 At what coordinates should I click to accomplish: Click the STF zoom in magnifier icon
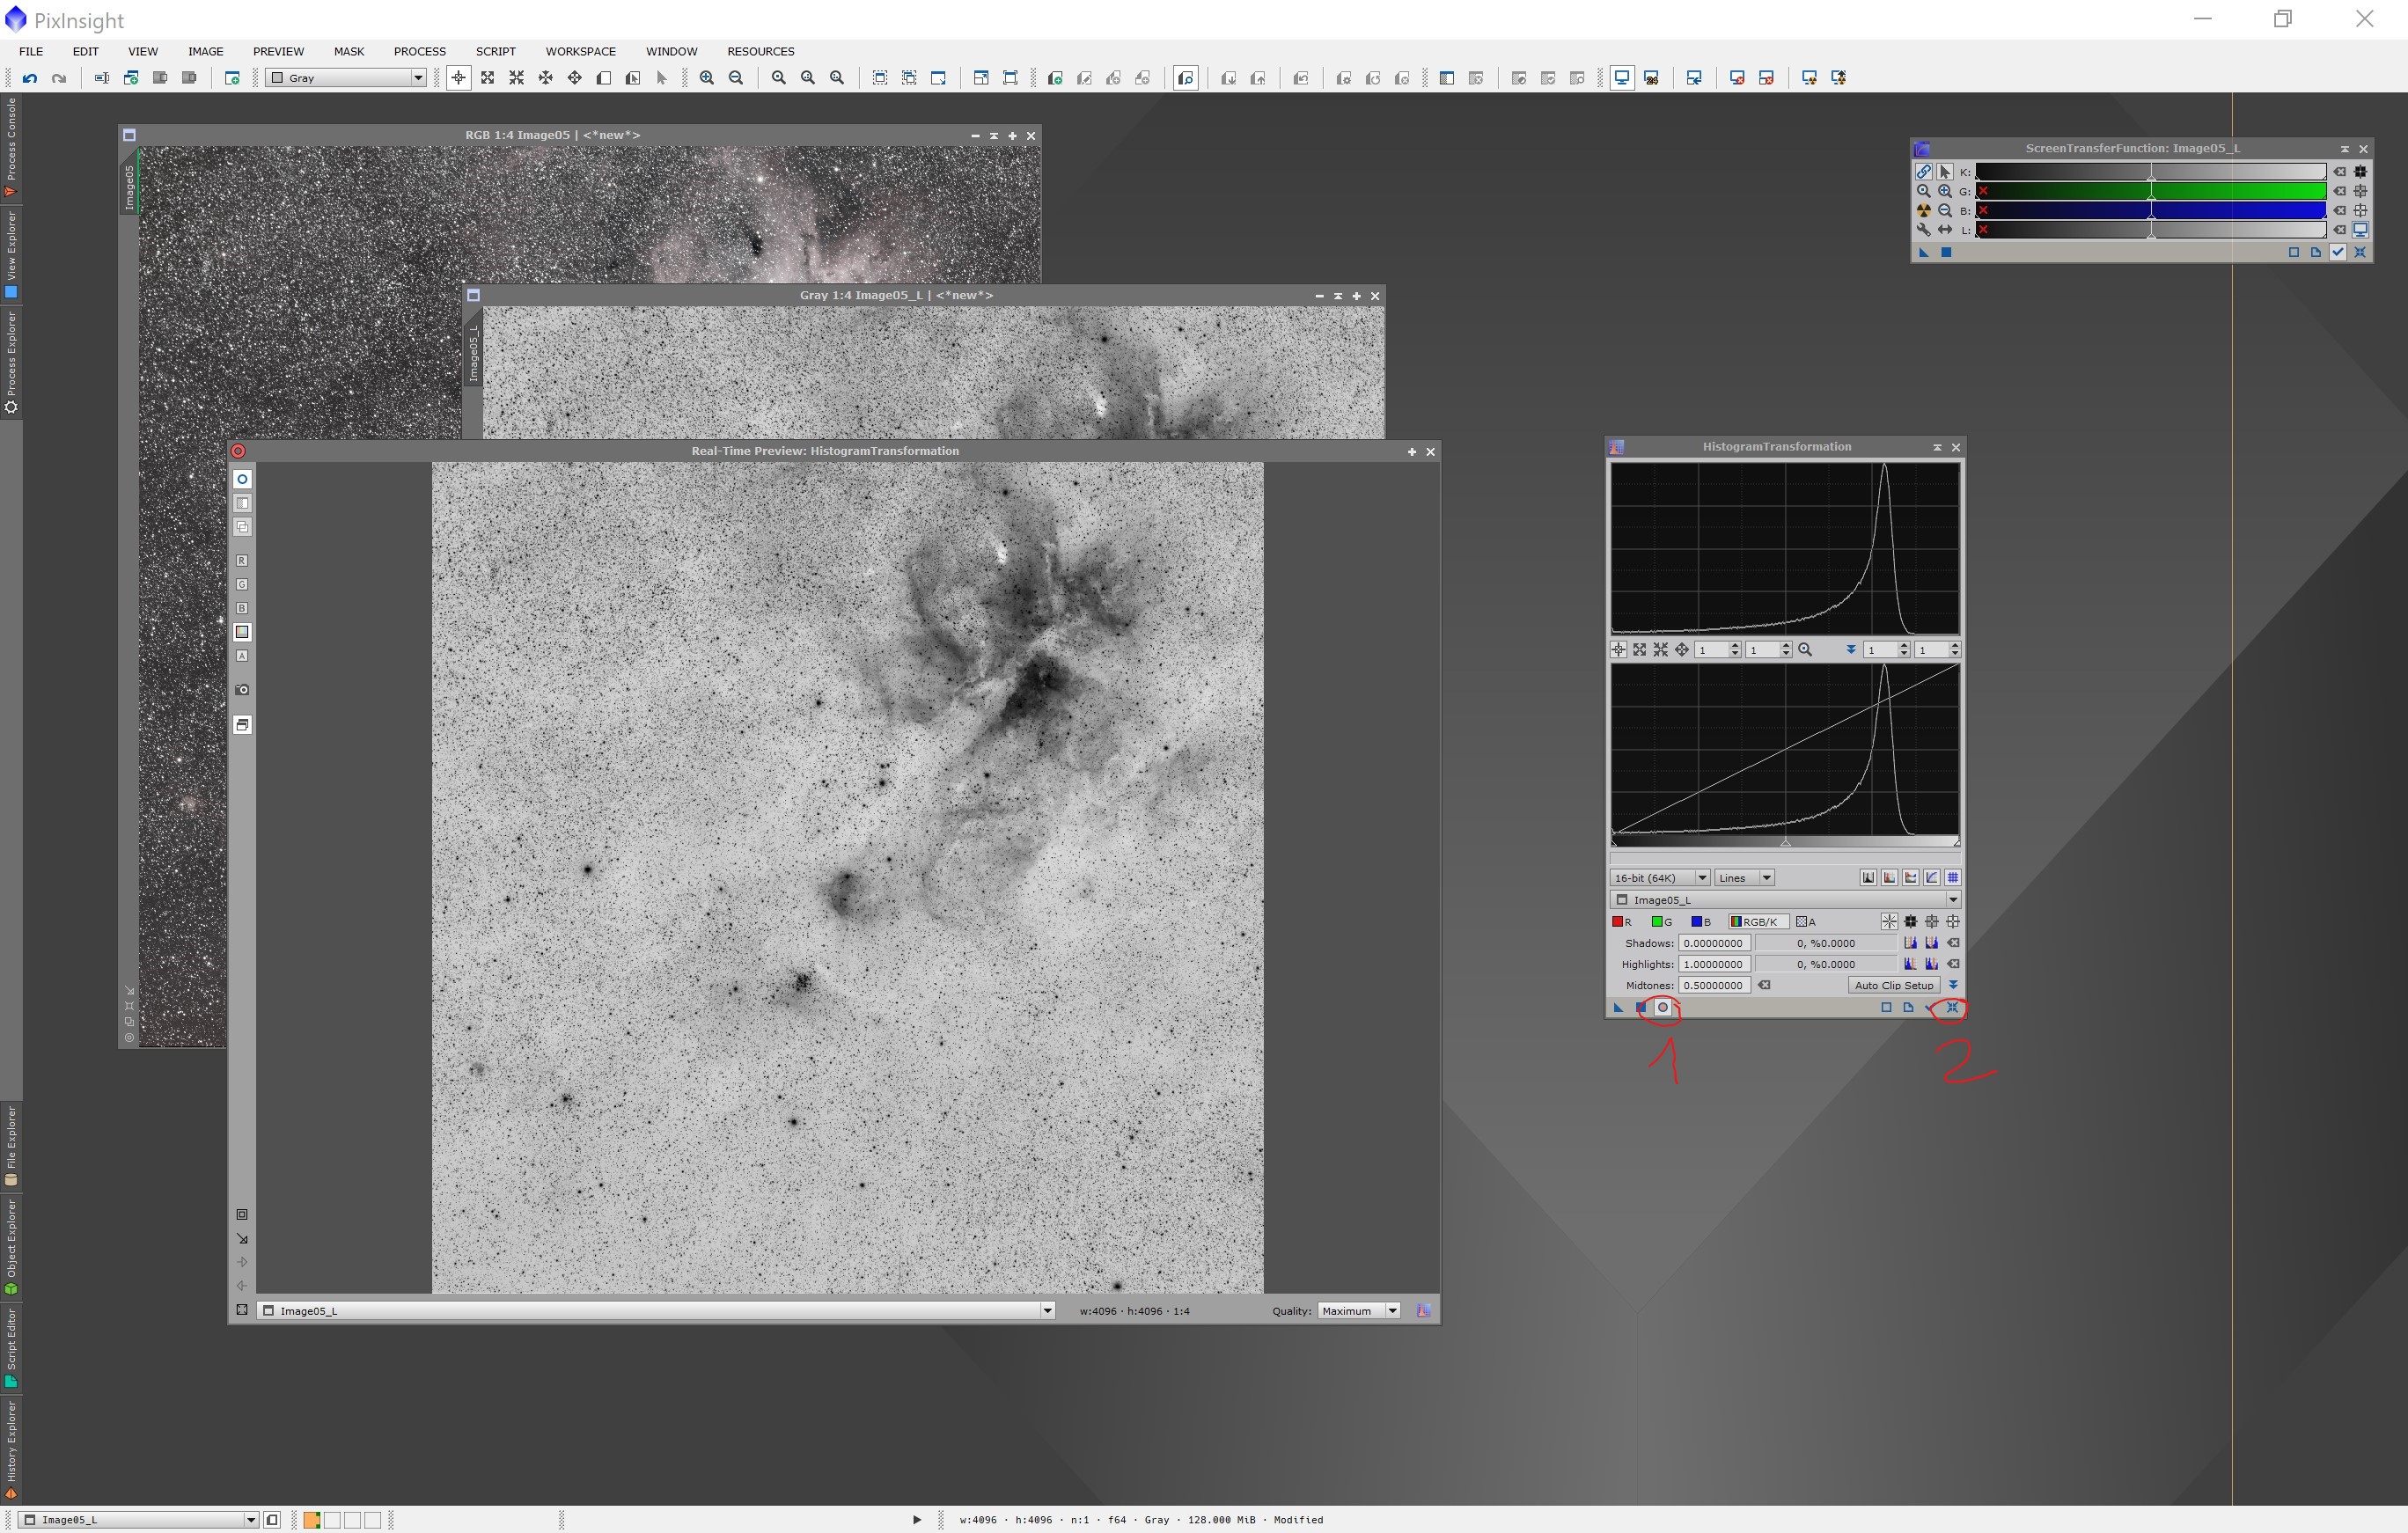1944,191
